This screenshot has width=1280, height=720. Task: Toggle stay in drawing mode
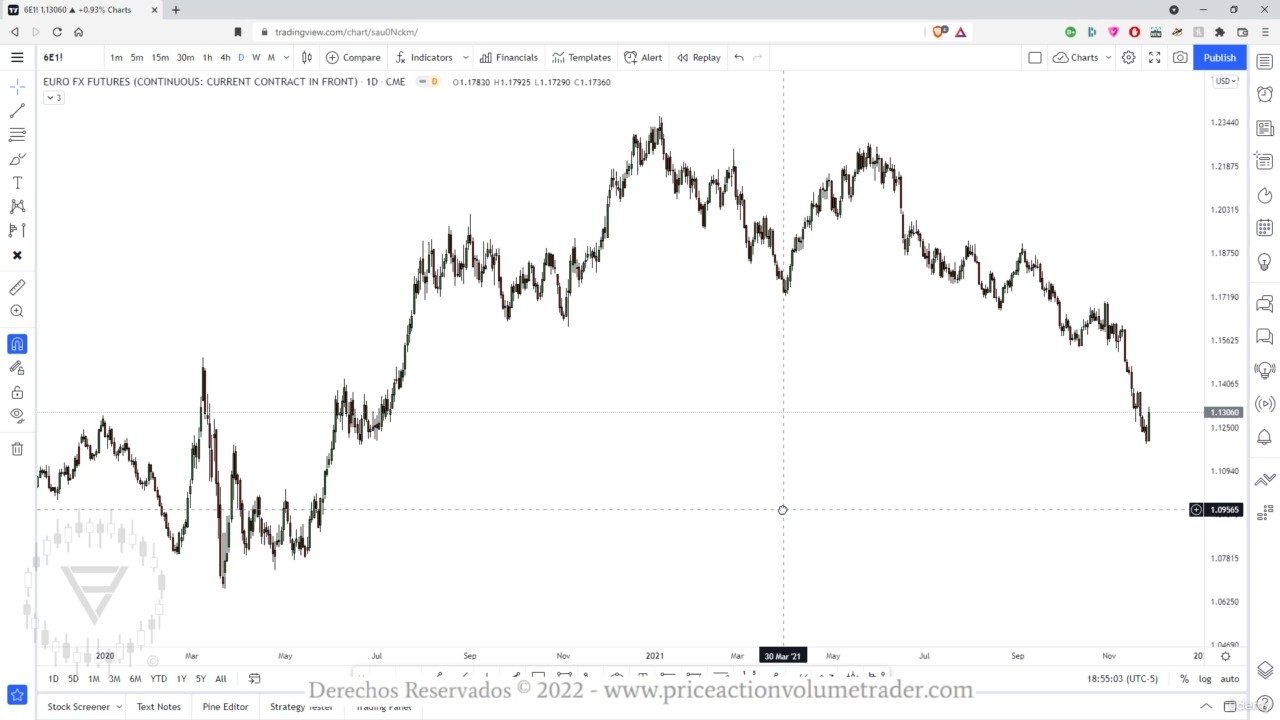pos(17,368)
